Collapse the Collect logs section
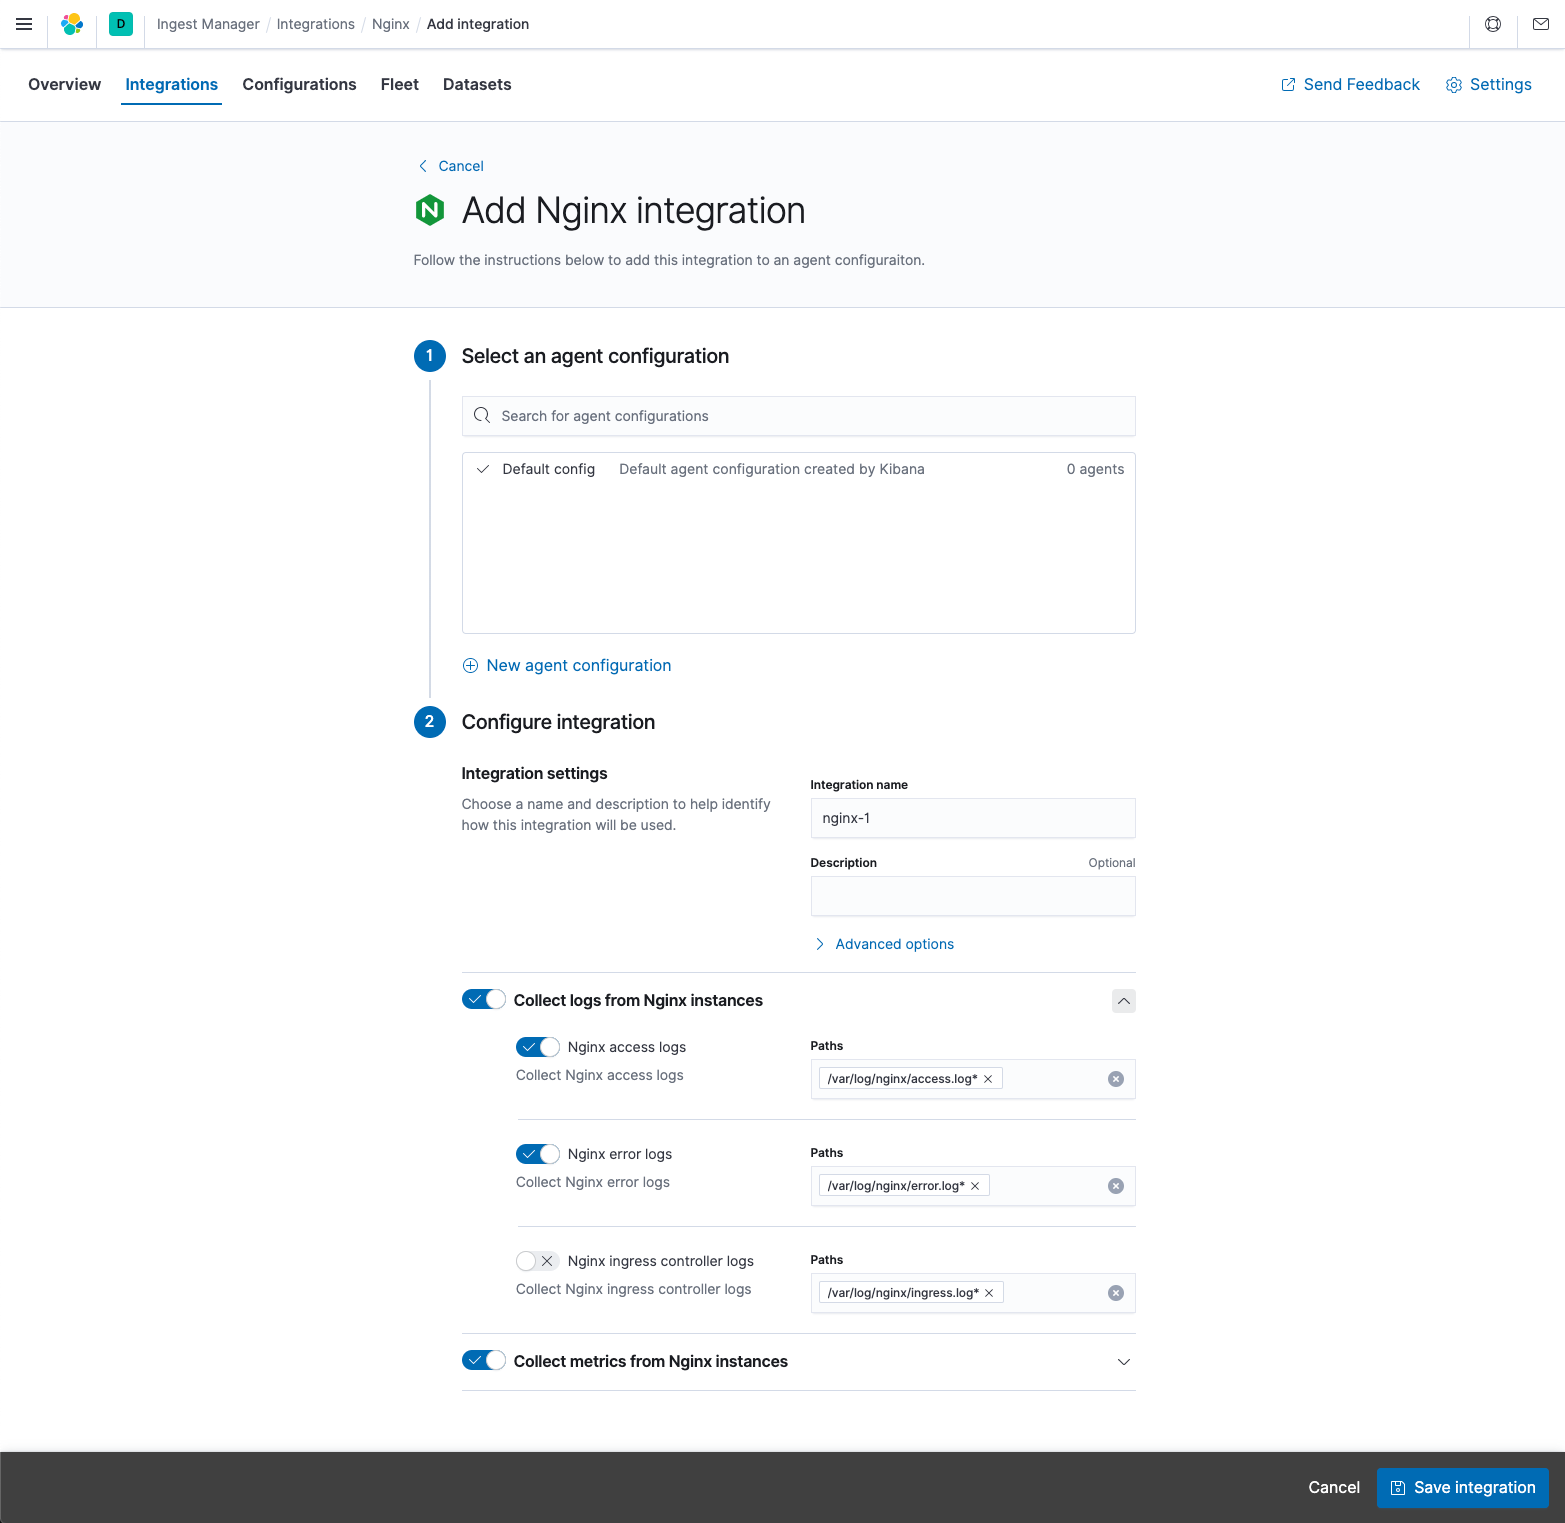 (x=1124, y=1001)
